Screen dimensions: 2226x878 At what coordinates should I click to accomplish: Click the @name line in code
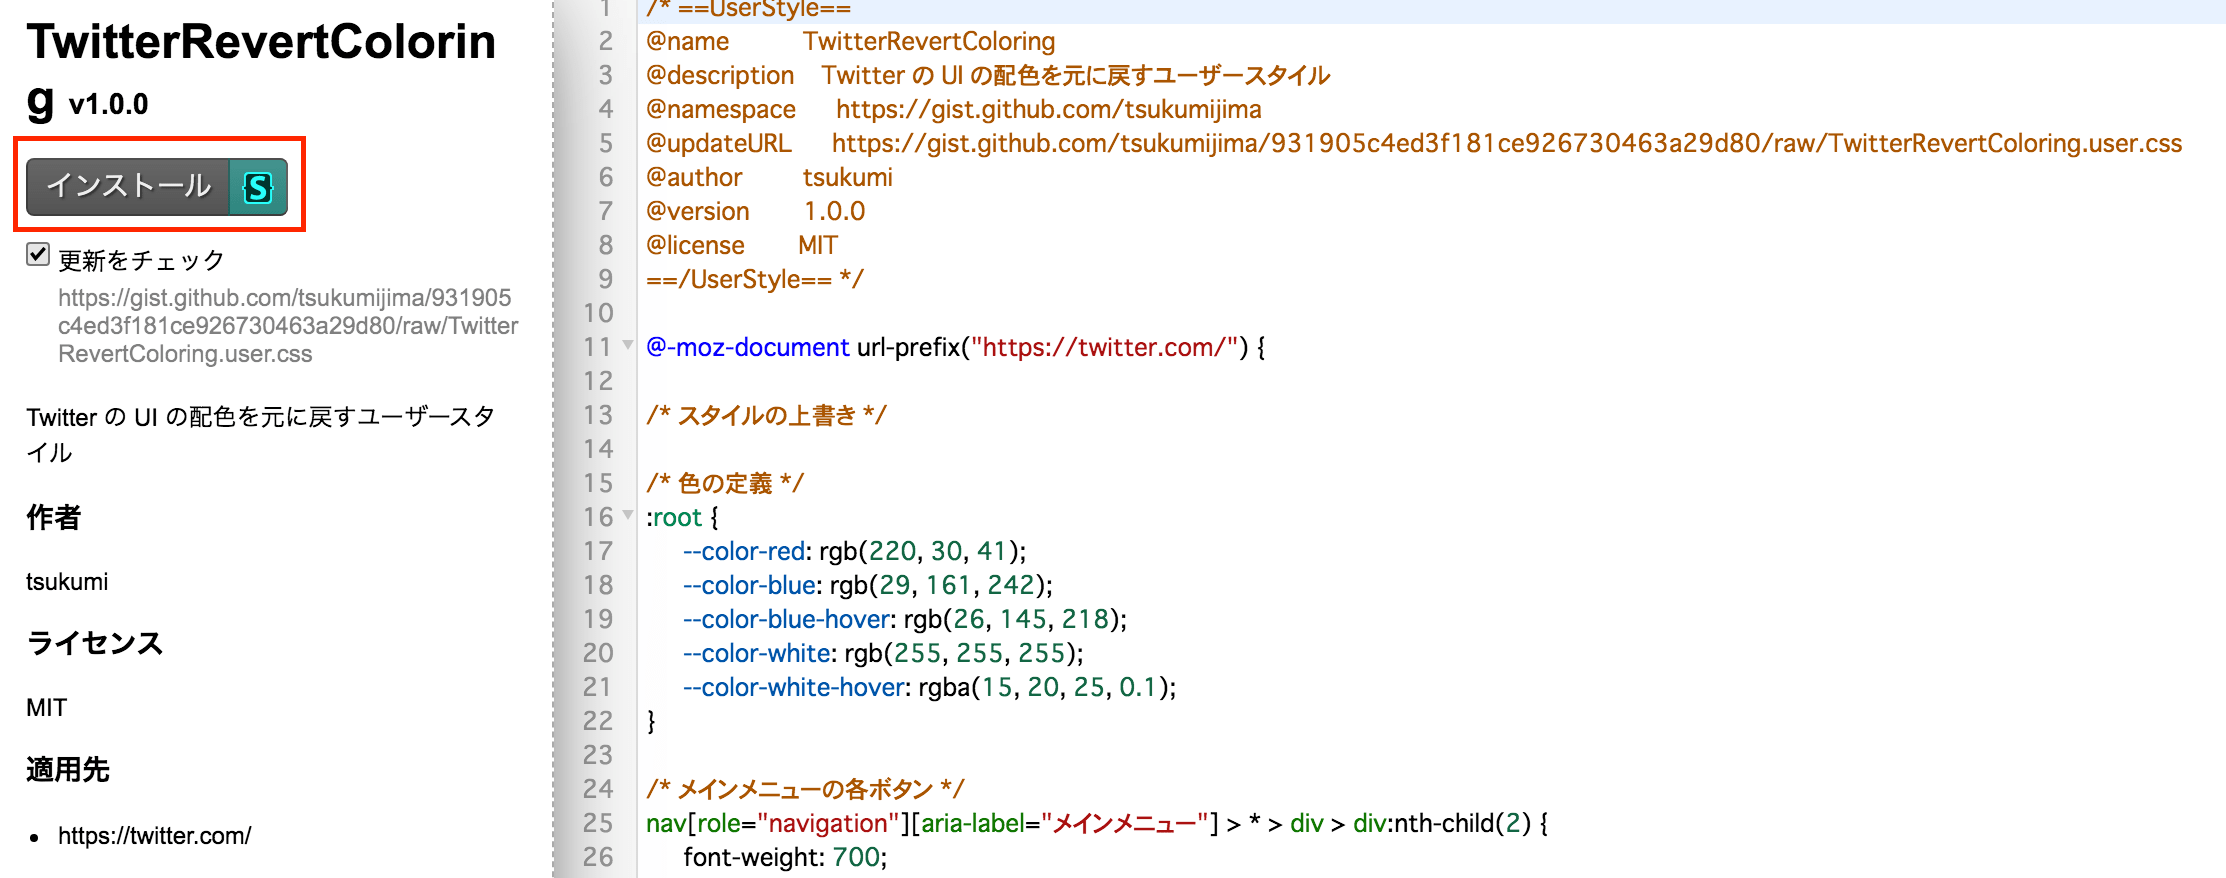point(850,41)
